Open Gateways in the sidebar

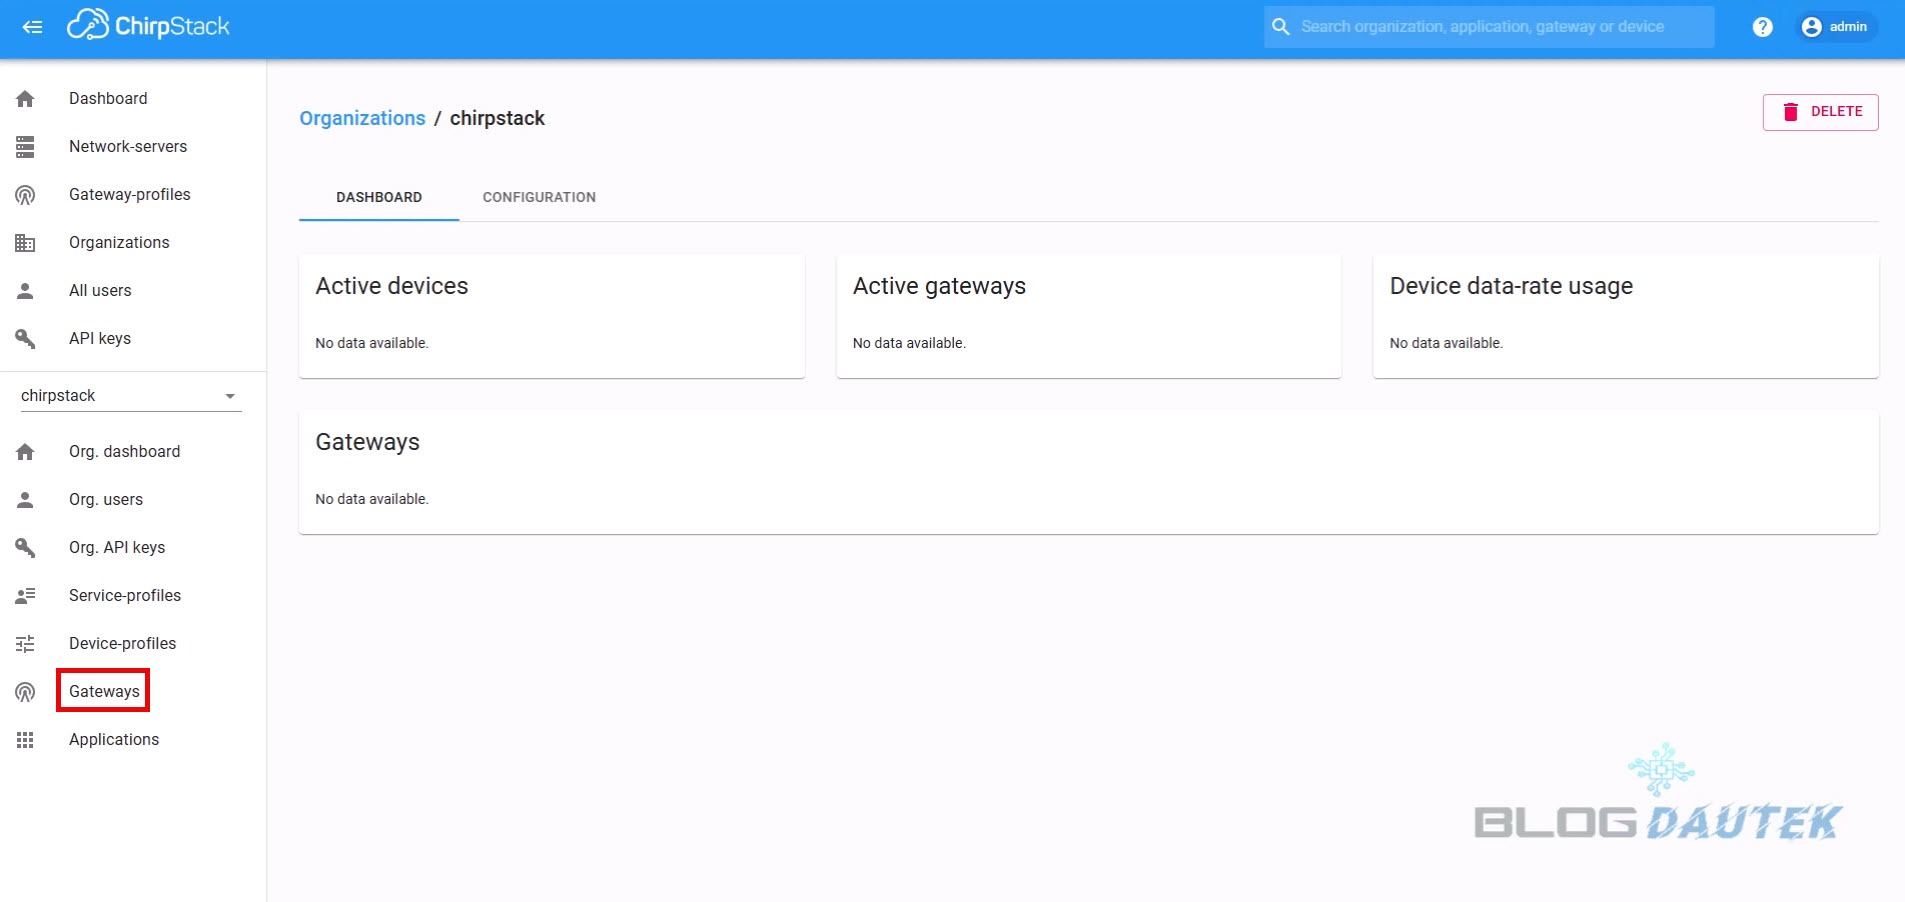tap(104, 691)
